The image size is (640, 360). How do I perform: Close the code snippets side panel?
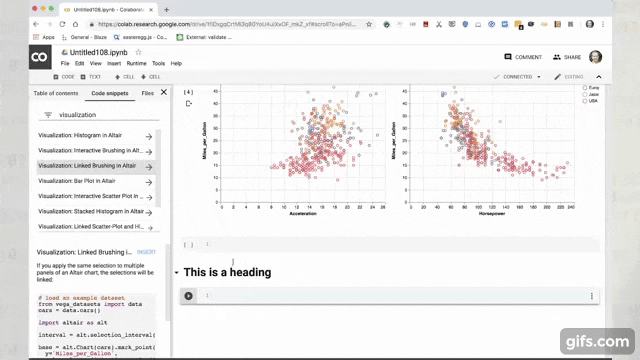coord(164,92)
